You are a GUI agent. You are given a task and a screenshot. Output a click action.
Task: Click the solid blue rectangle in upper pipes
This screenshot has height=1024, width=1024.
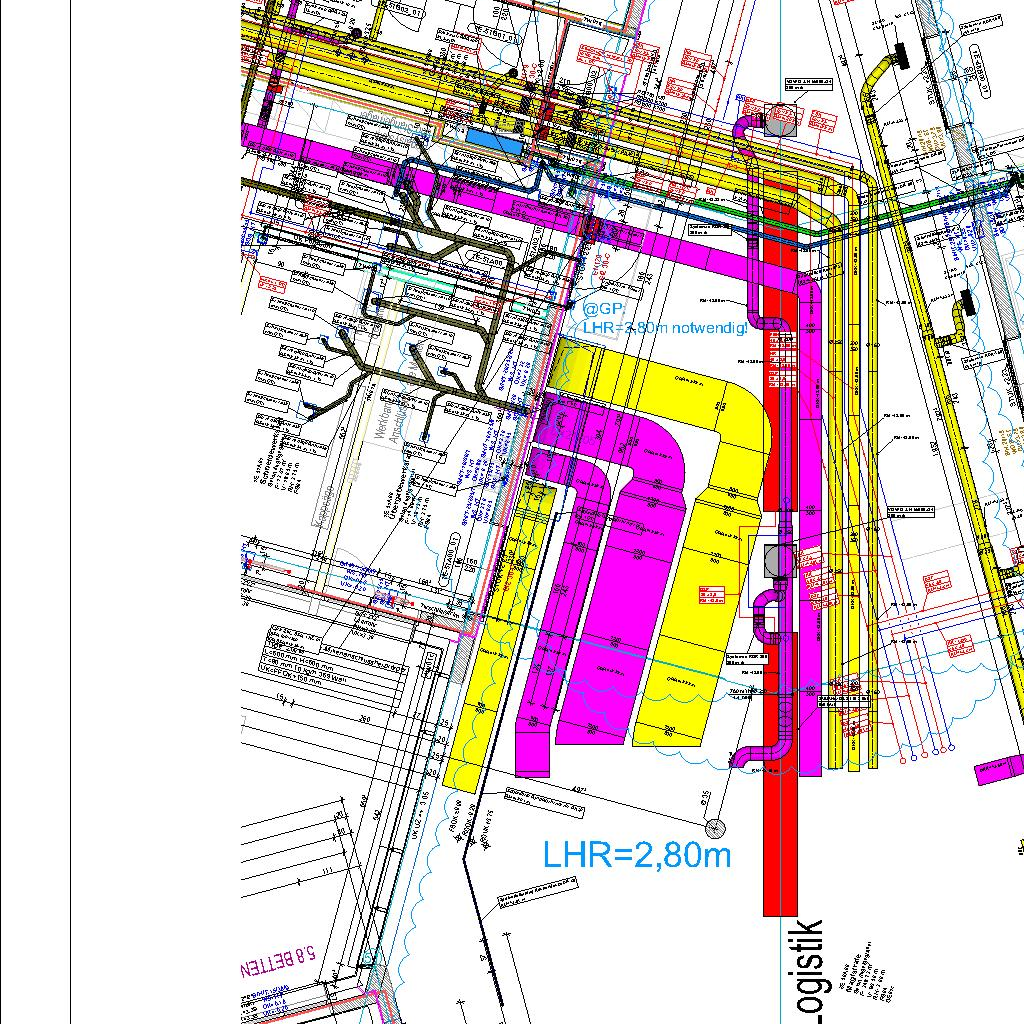click(495, 142)
